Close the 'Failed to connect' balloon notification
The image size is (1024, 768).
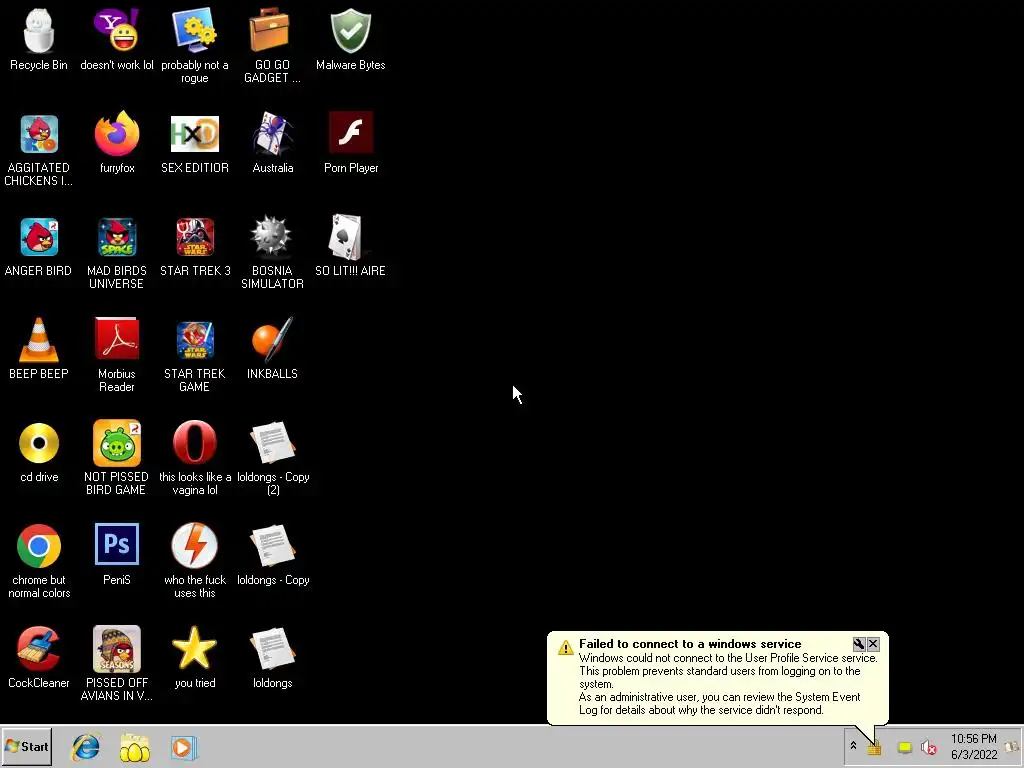pos(873,644)
